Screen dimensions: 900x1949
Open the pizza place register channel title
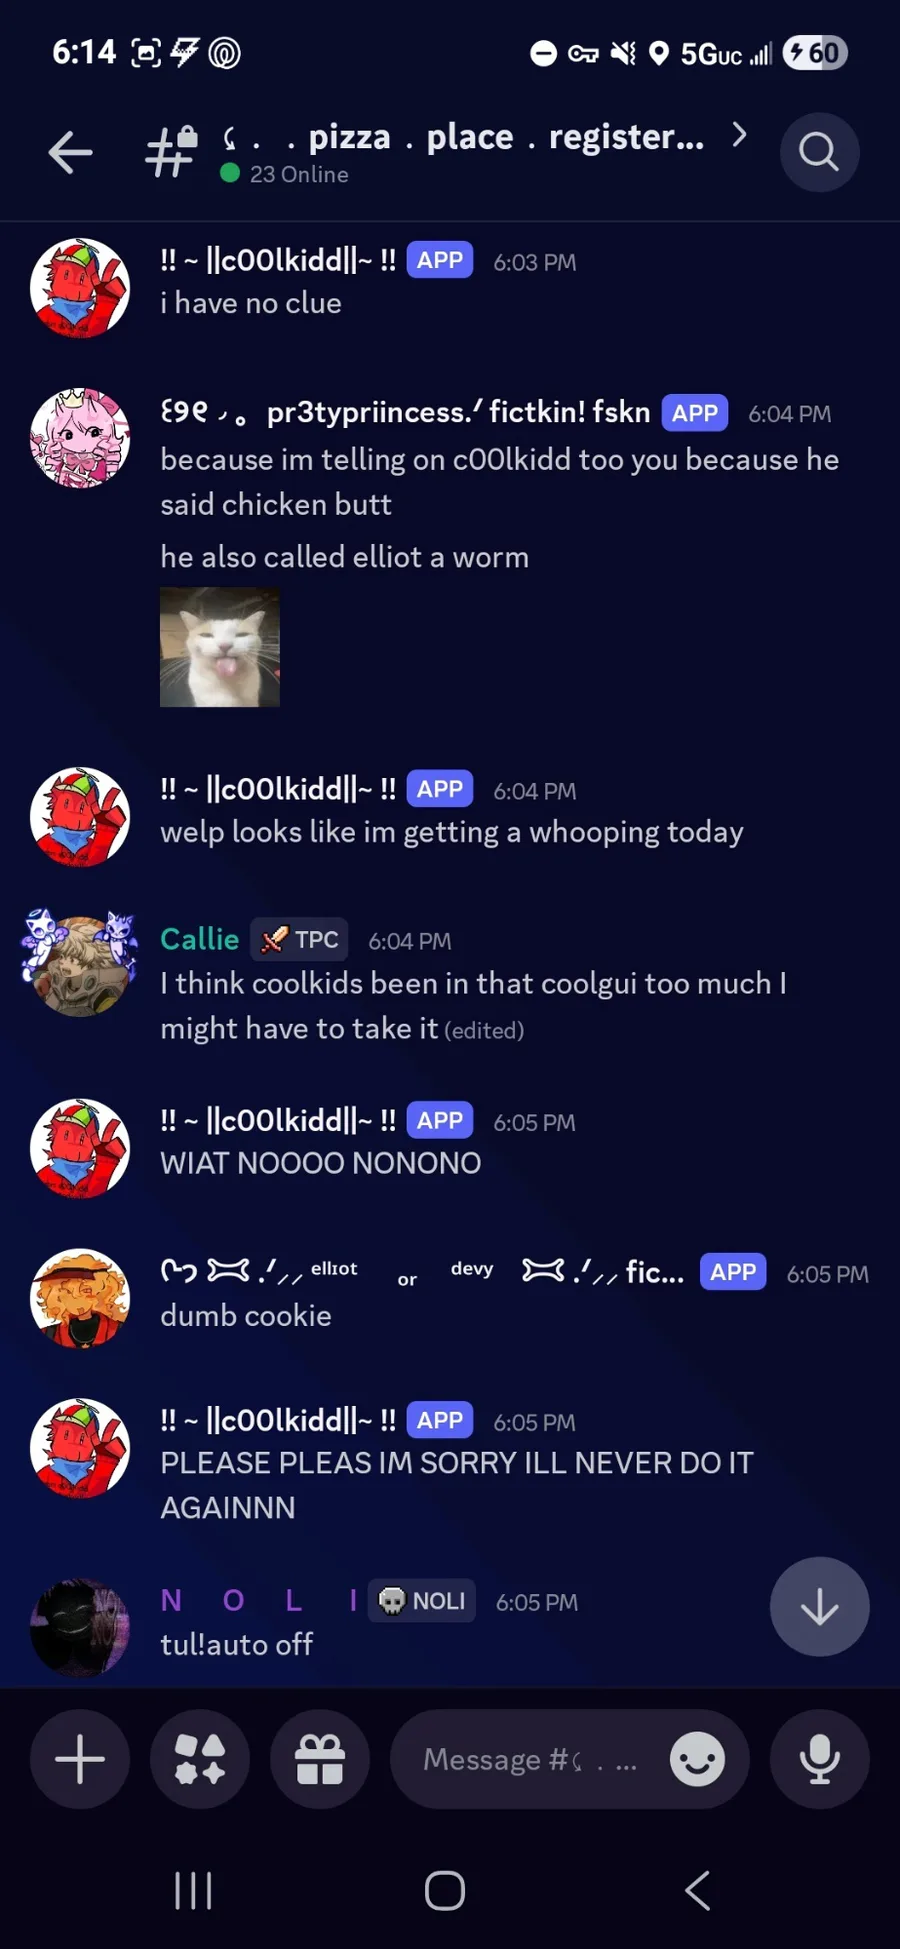[464, 137]
